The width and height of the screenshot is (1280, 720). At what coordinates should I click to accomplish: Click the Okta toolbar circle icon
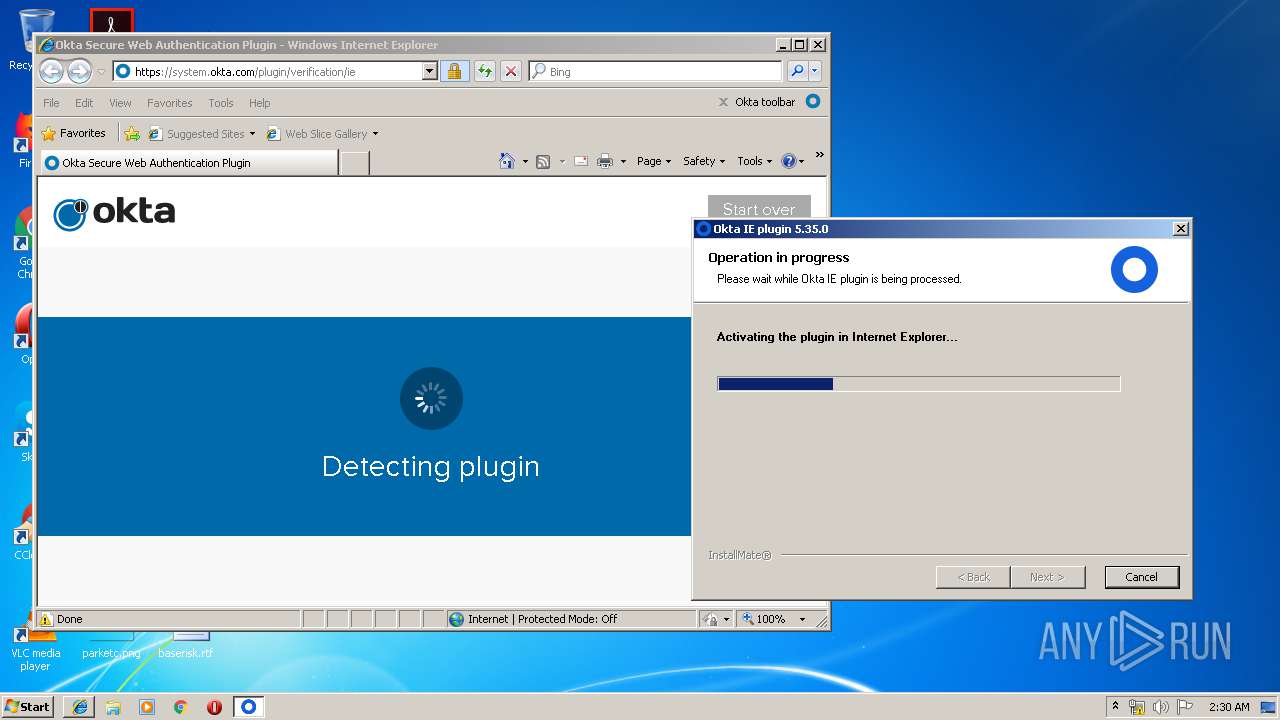click(x=813, y=101)
